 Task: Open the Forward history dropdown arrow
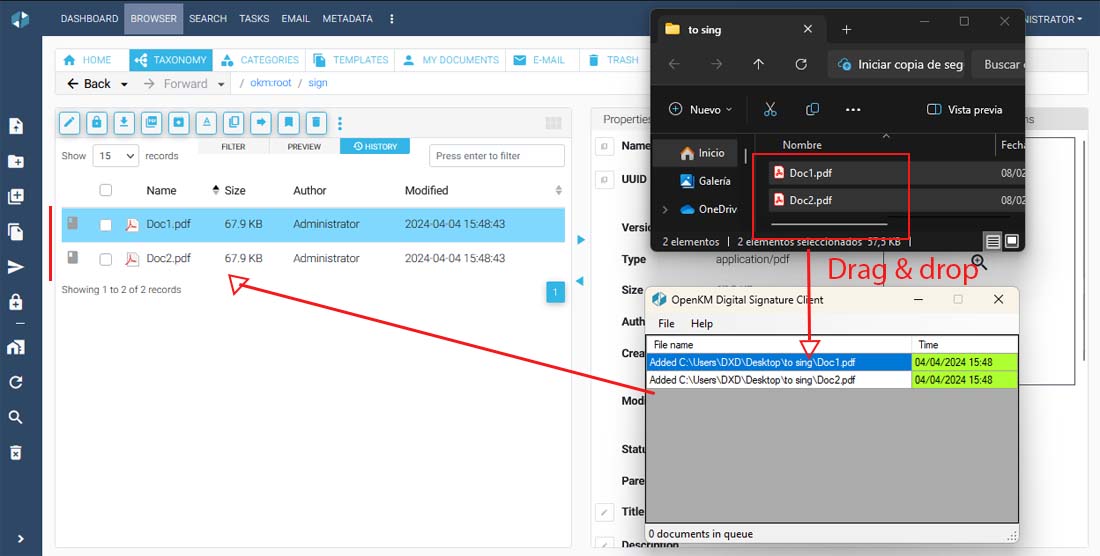click(220, 84)
